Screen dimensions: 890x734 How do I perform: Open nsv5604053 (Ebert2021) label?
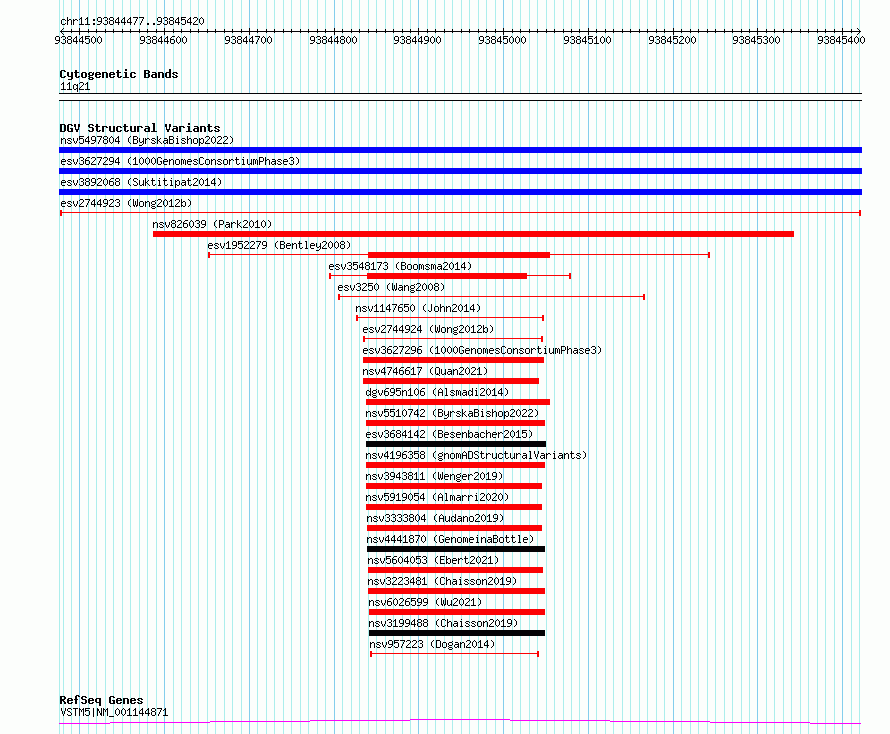click(x=433, y=560)
